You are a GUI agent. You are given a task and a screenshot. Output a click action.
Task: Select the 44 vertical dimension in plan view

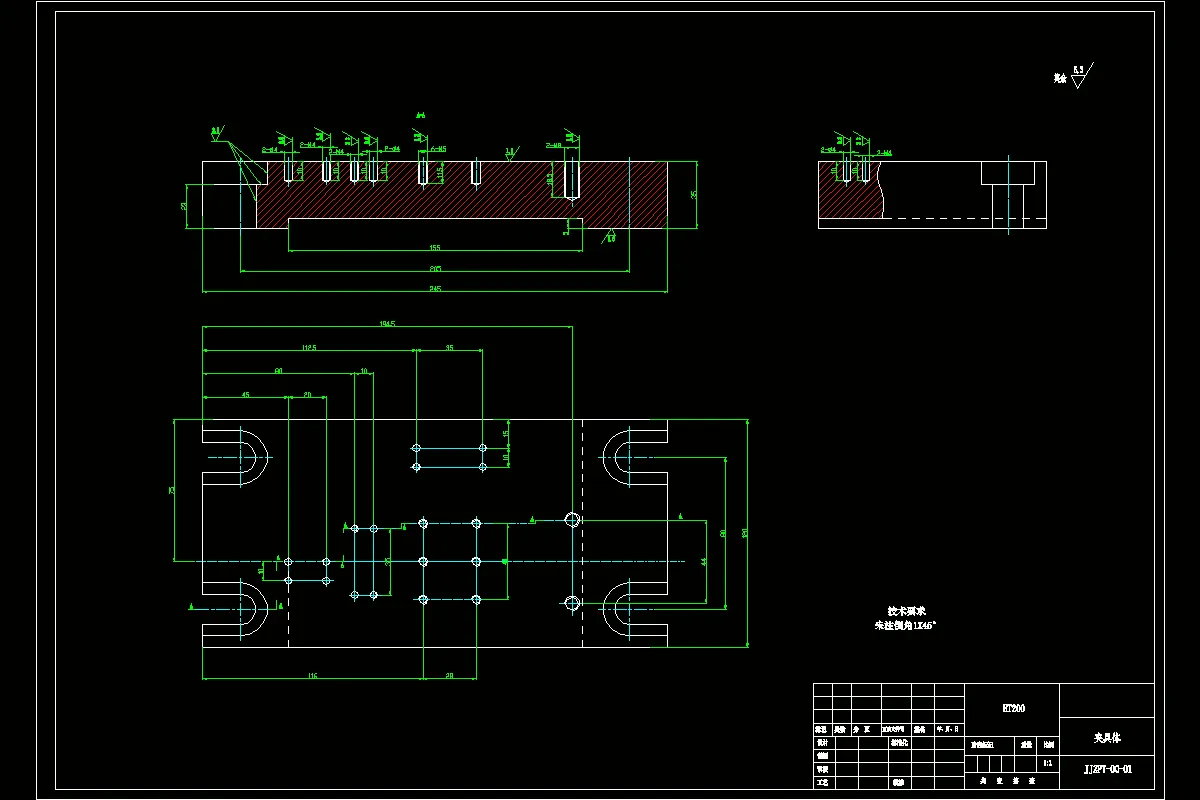(704, 563)
